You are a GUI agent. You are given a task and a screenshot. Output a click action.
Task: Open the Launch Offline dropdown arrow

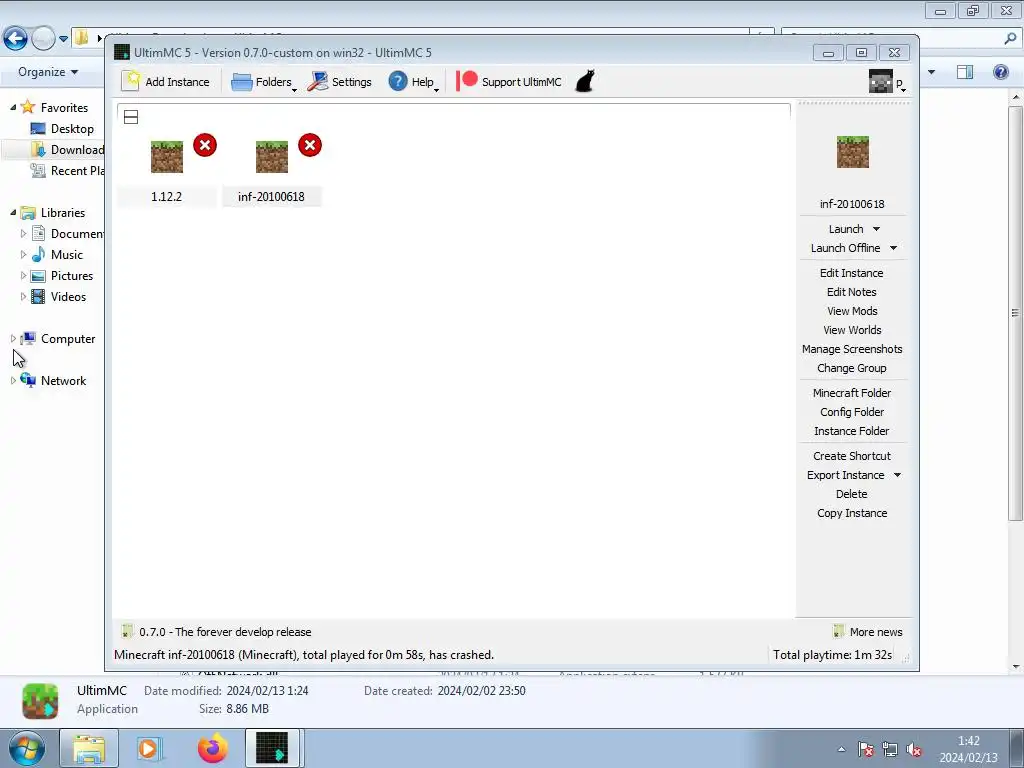[893, 248]
